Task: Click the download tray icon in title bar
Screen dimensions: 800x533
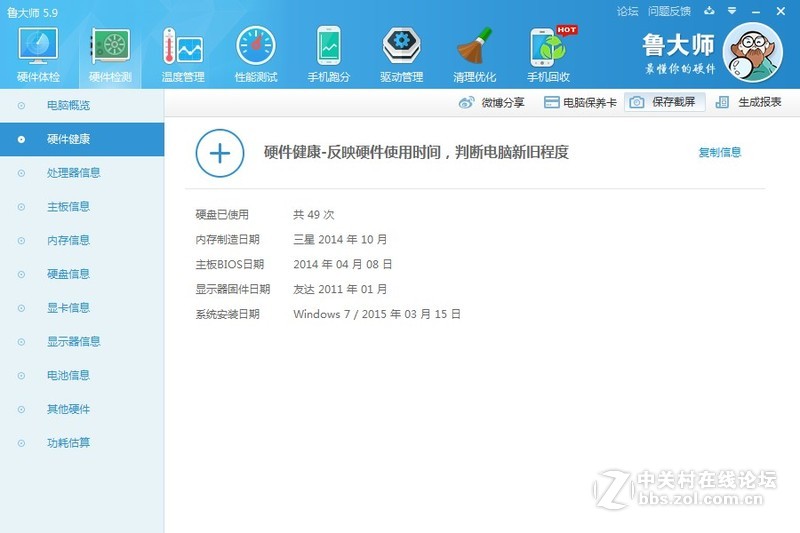Action: click(x=709, y=11)
